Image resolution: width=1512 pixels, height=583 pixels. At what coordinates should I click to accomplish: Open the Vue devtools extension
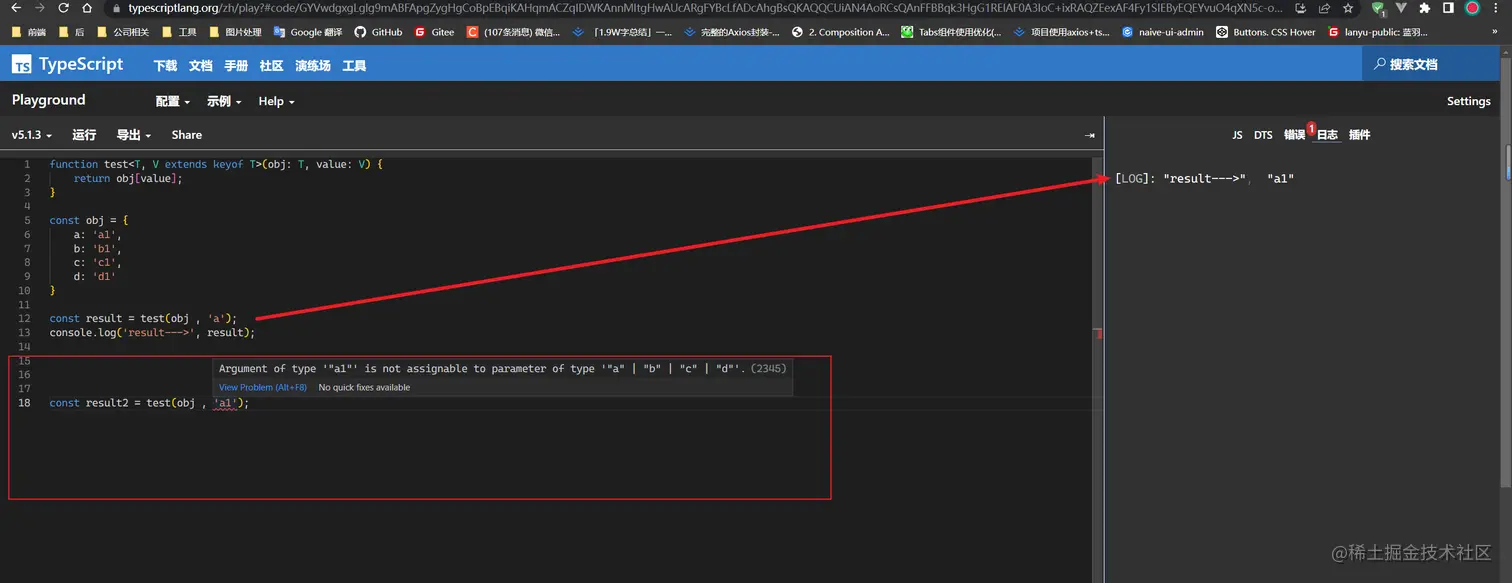(x=1401, y=8)
